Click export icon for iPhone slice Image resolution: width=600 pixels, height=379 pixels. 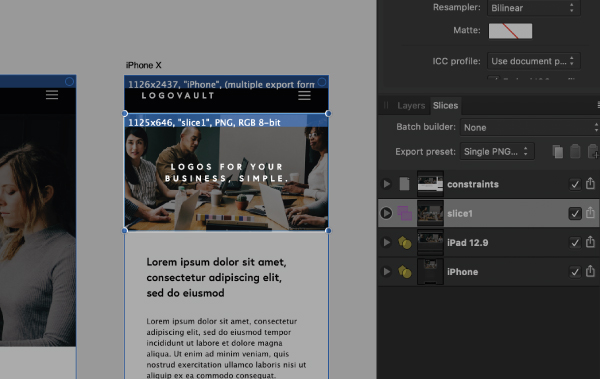(590, 271)
